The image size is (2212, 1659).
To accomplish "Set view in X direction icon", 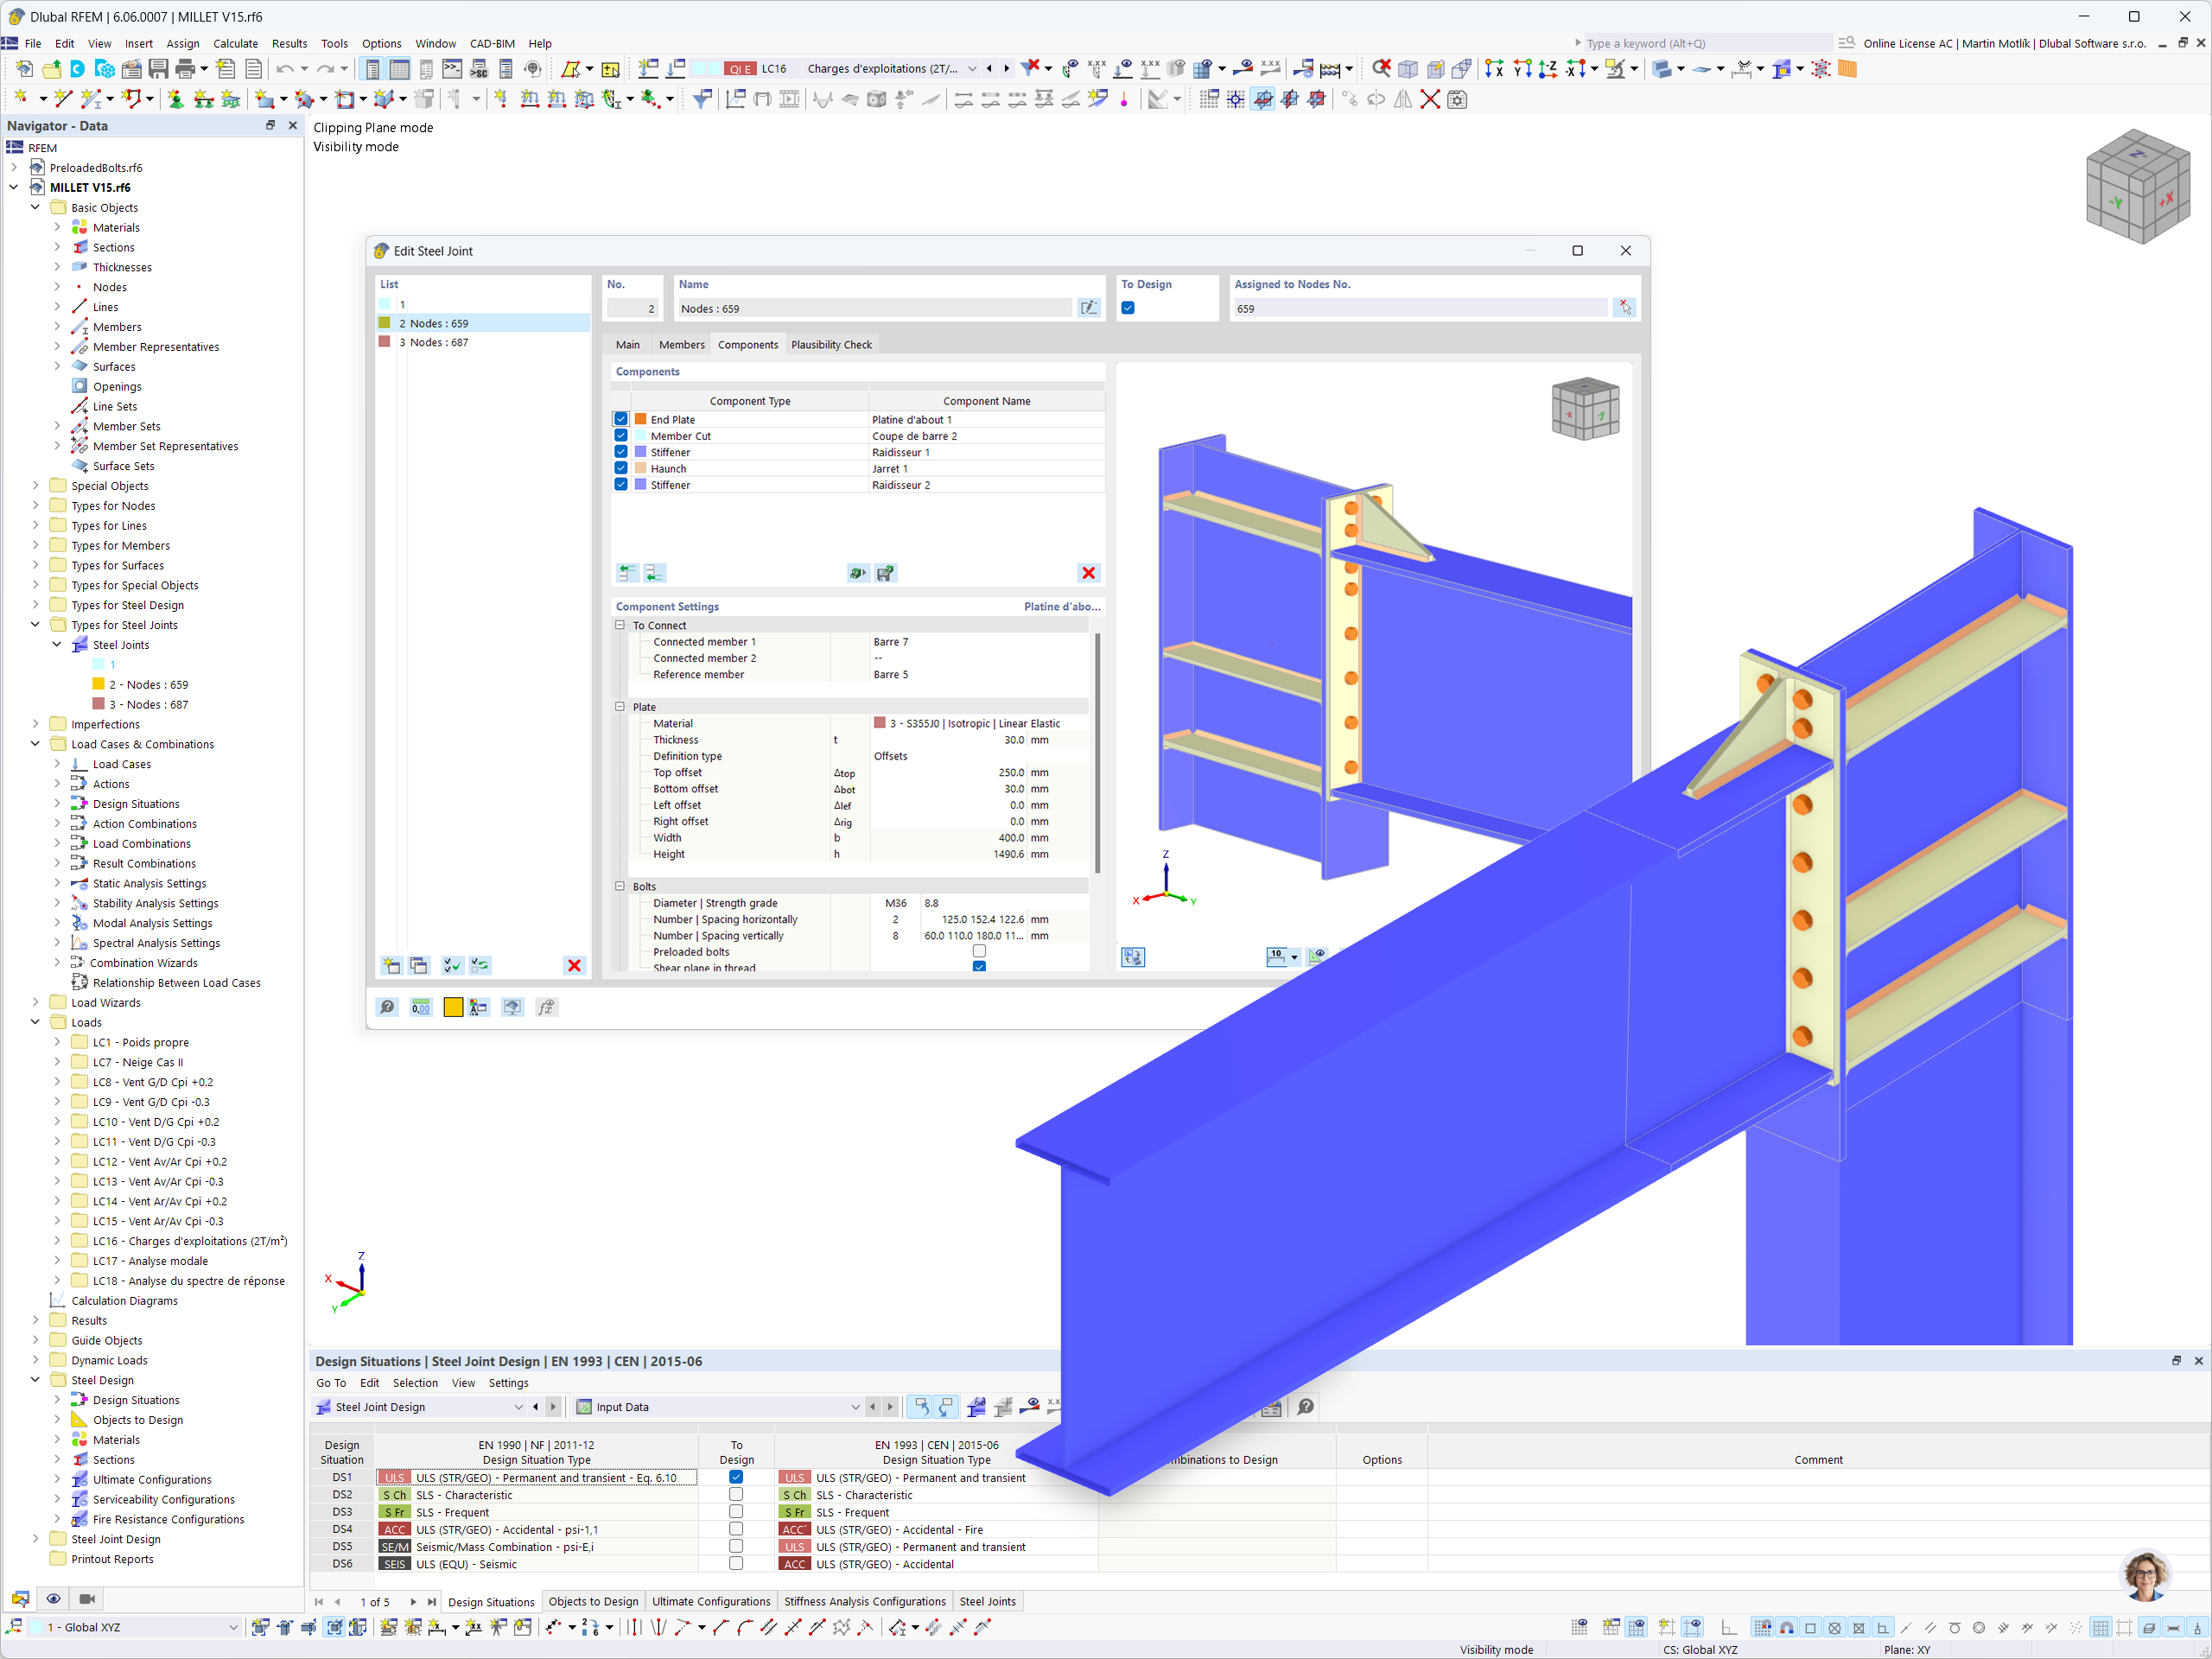I will tap(1494, 69).
